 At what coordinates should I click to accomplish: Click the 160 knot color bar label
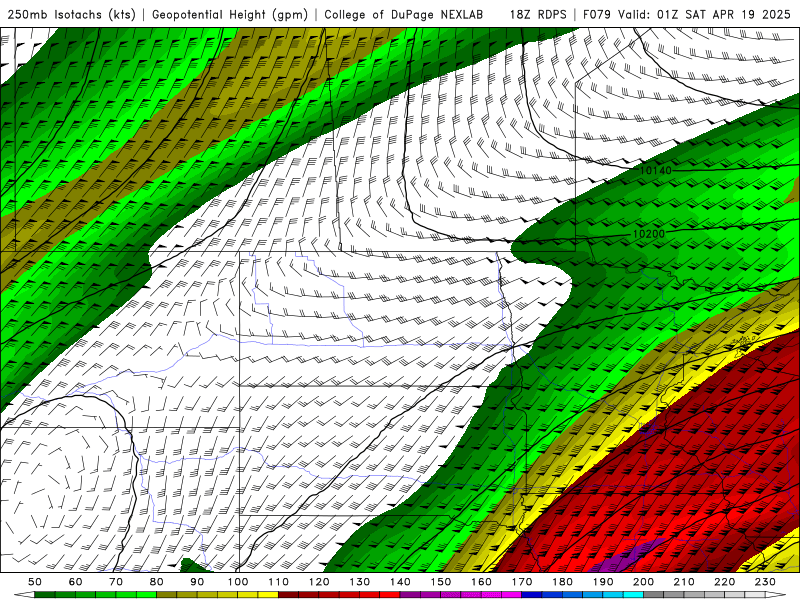click(481, 582)
